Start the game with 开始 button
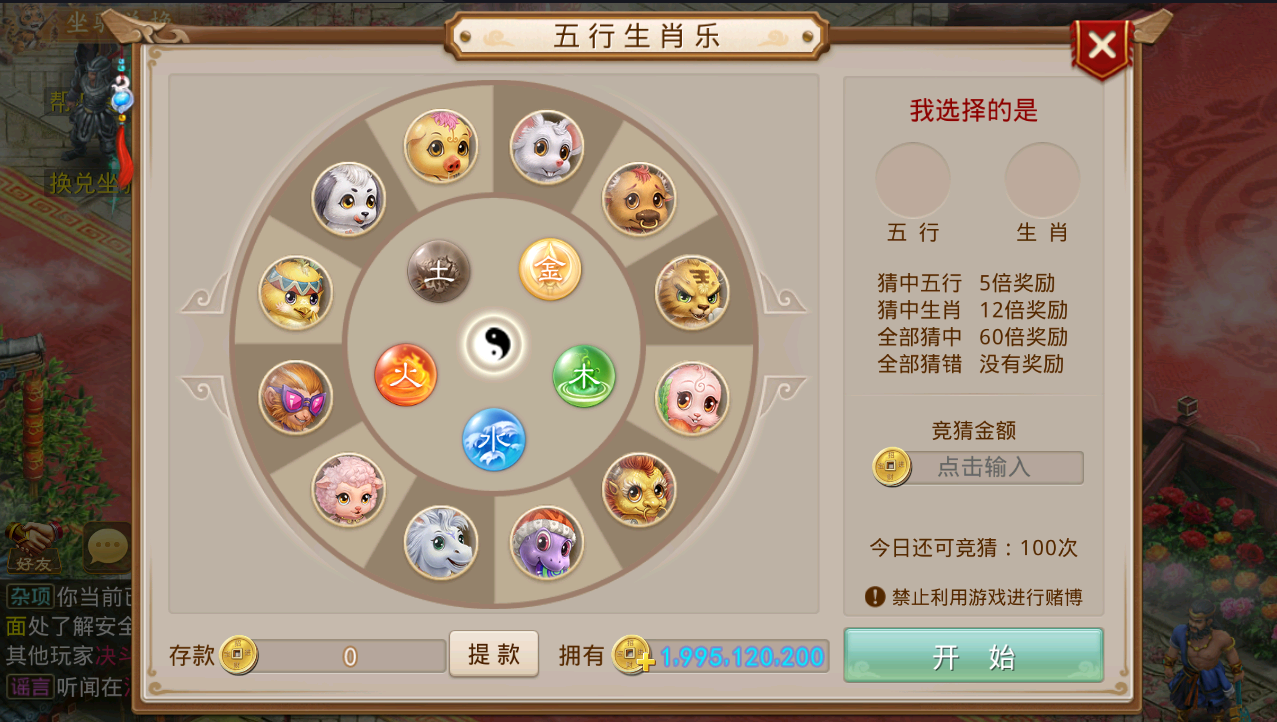The width and height of the screenshot is (1277, 722). 974,656
